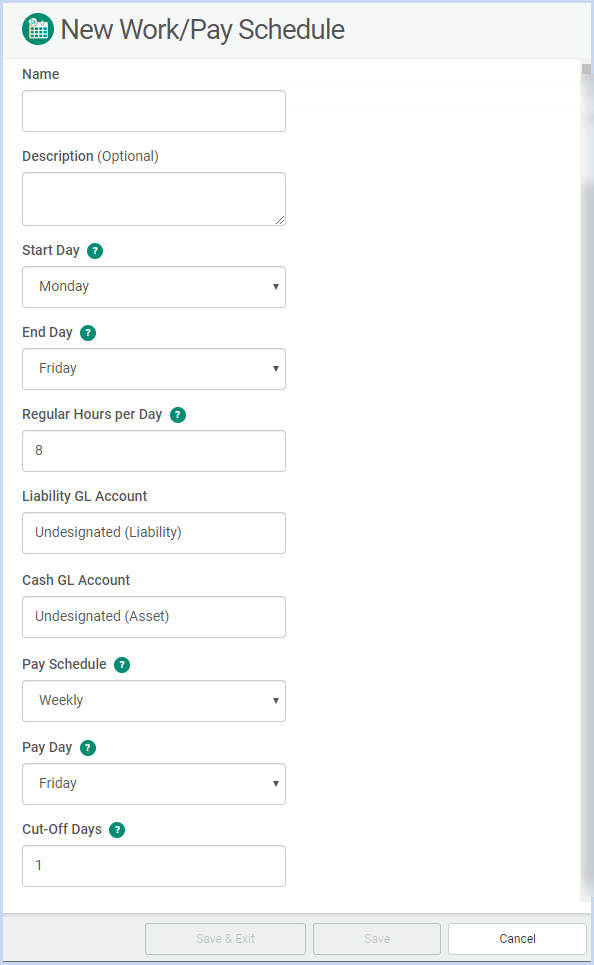594x965 pixels.
Task: Click the vertical scrollbar thumb at right
Action: coord(586,69)
